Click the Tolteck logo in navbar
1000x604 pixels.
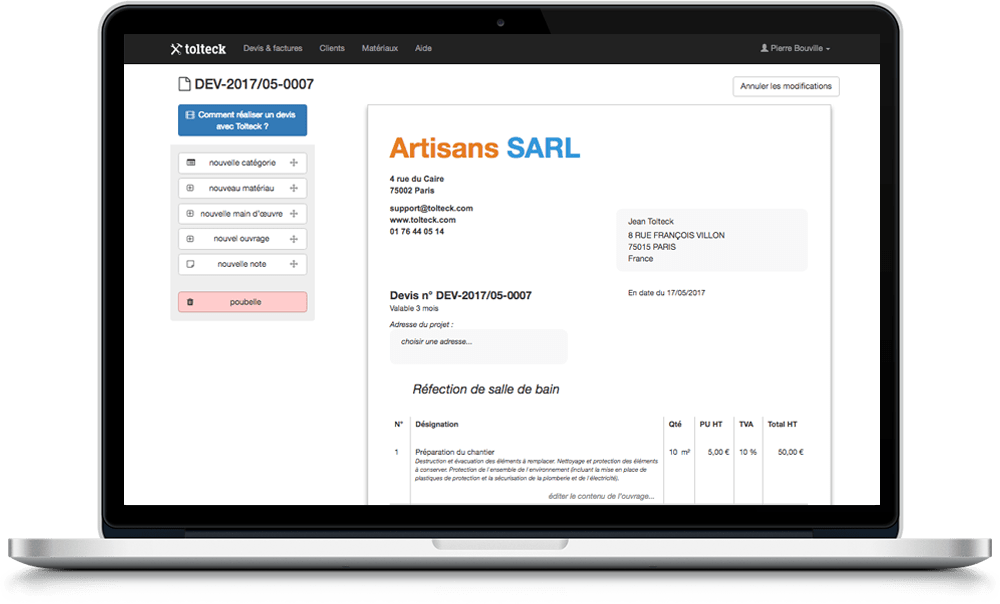pyautogui.click(x=198, y=48)
